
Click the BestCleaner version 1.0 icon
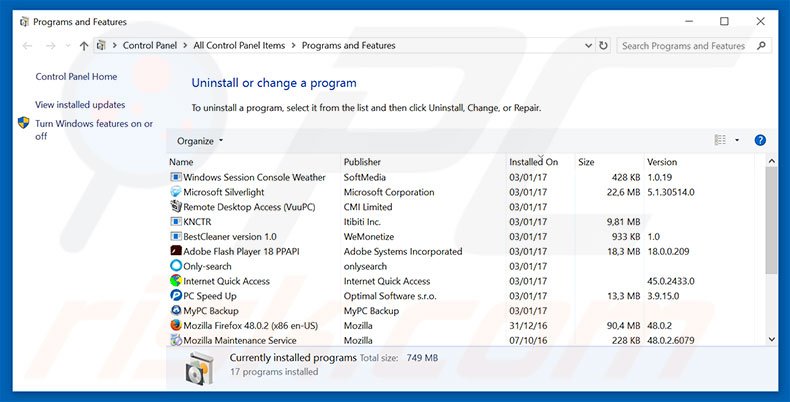pos(176,236)
